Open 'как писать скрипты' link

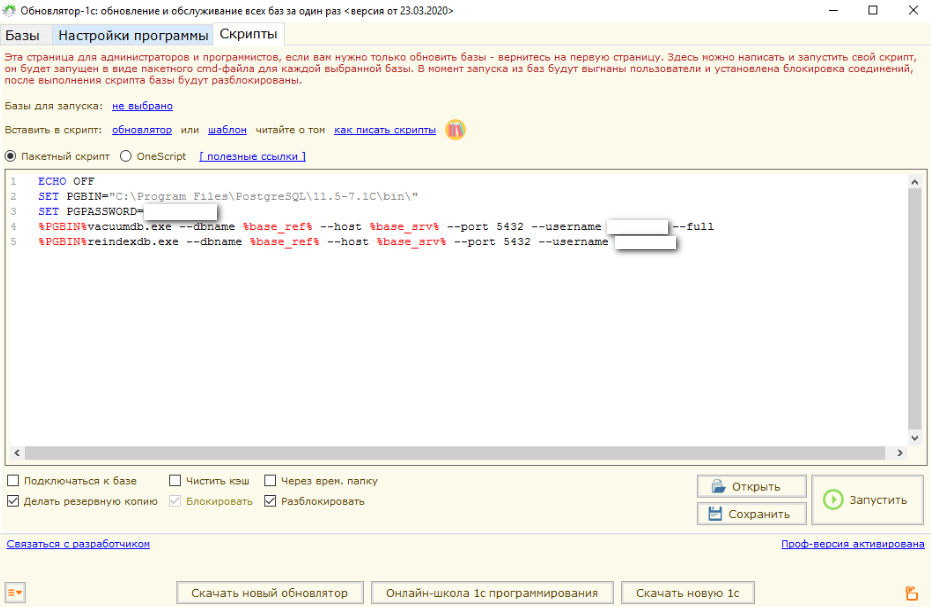click(385, 129)
